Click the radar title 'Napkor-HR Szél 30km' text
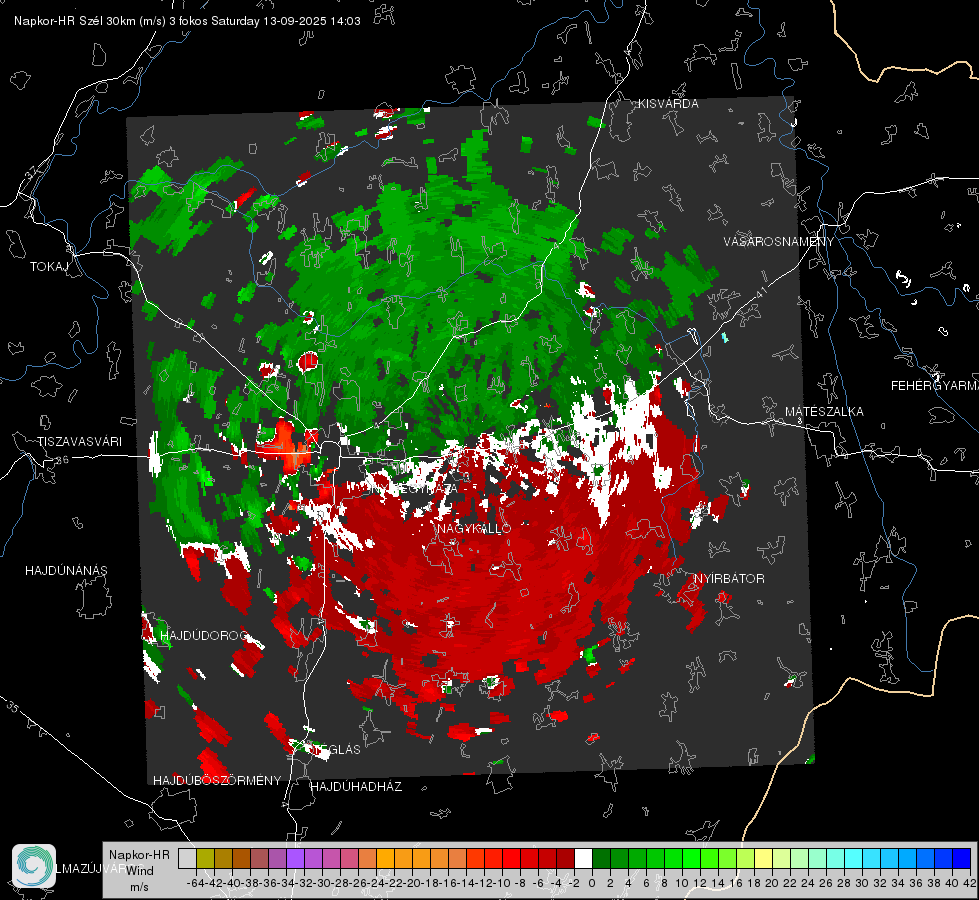This screenshot has height=900, width=979. (90, 21)
